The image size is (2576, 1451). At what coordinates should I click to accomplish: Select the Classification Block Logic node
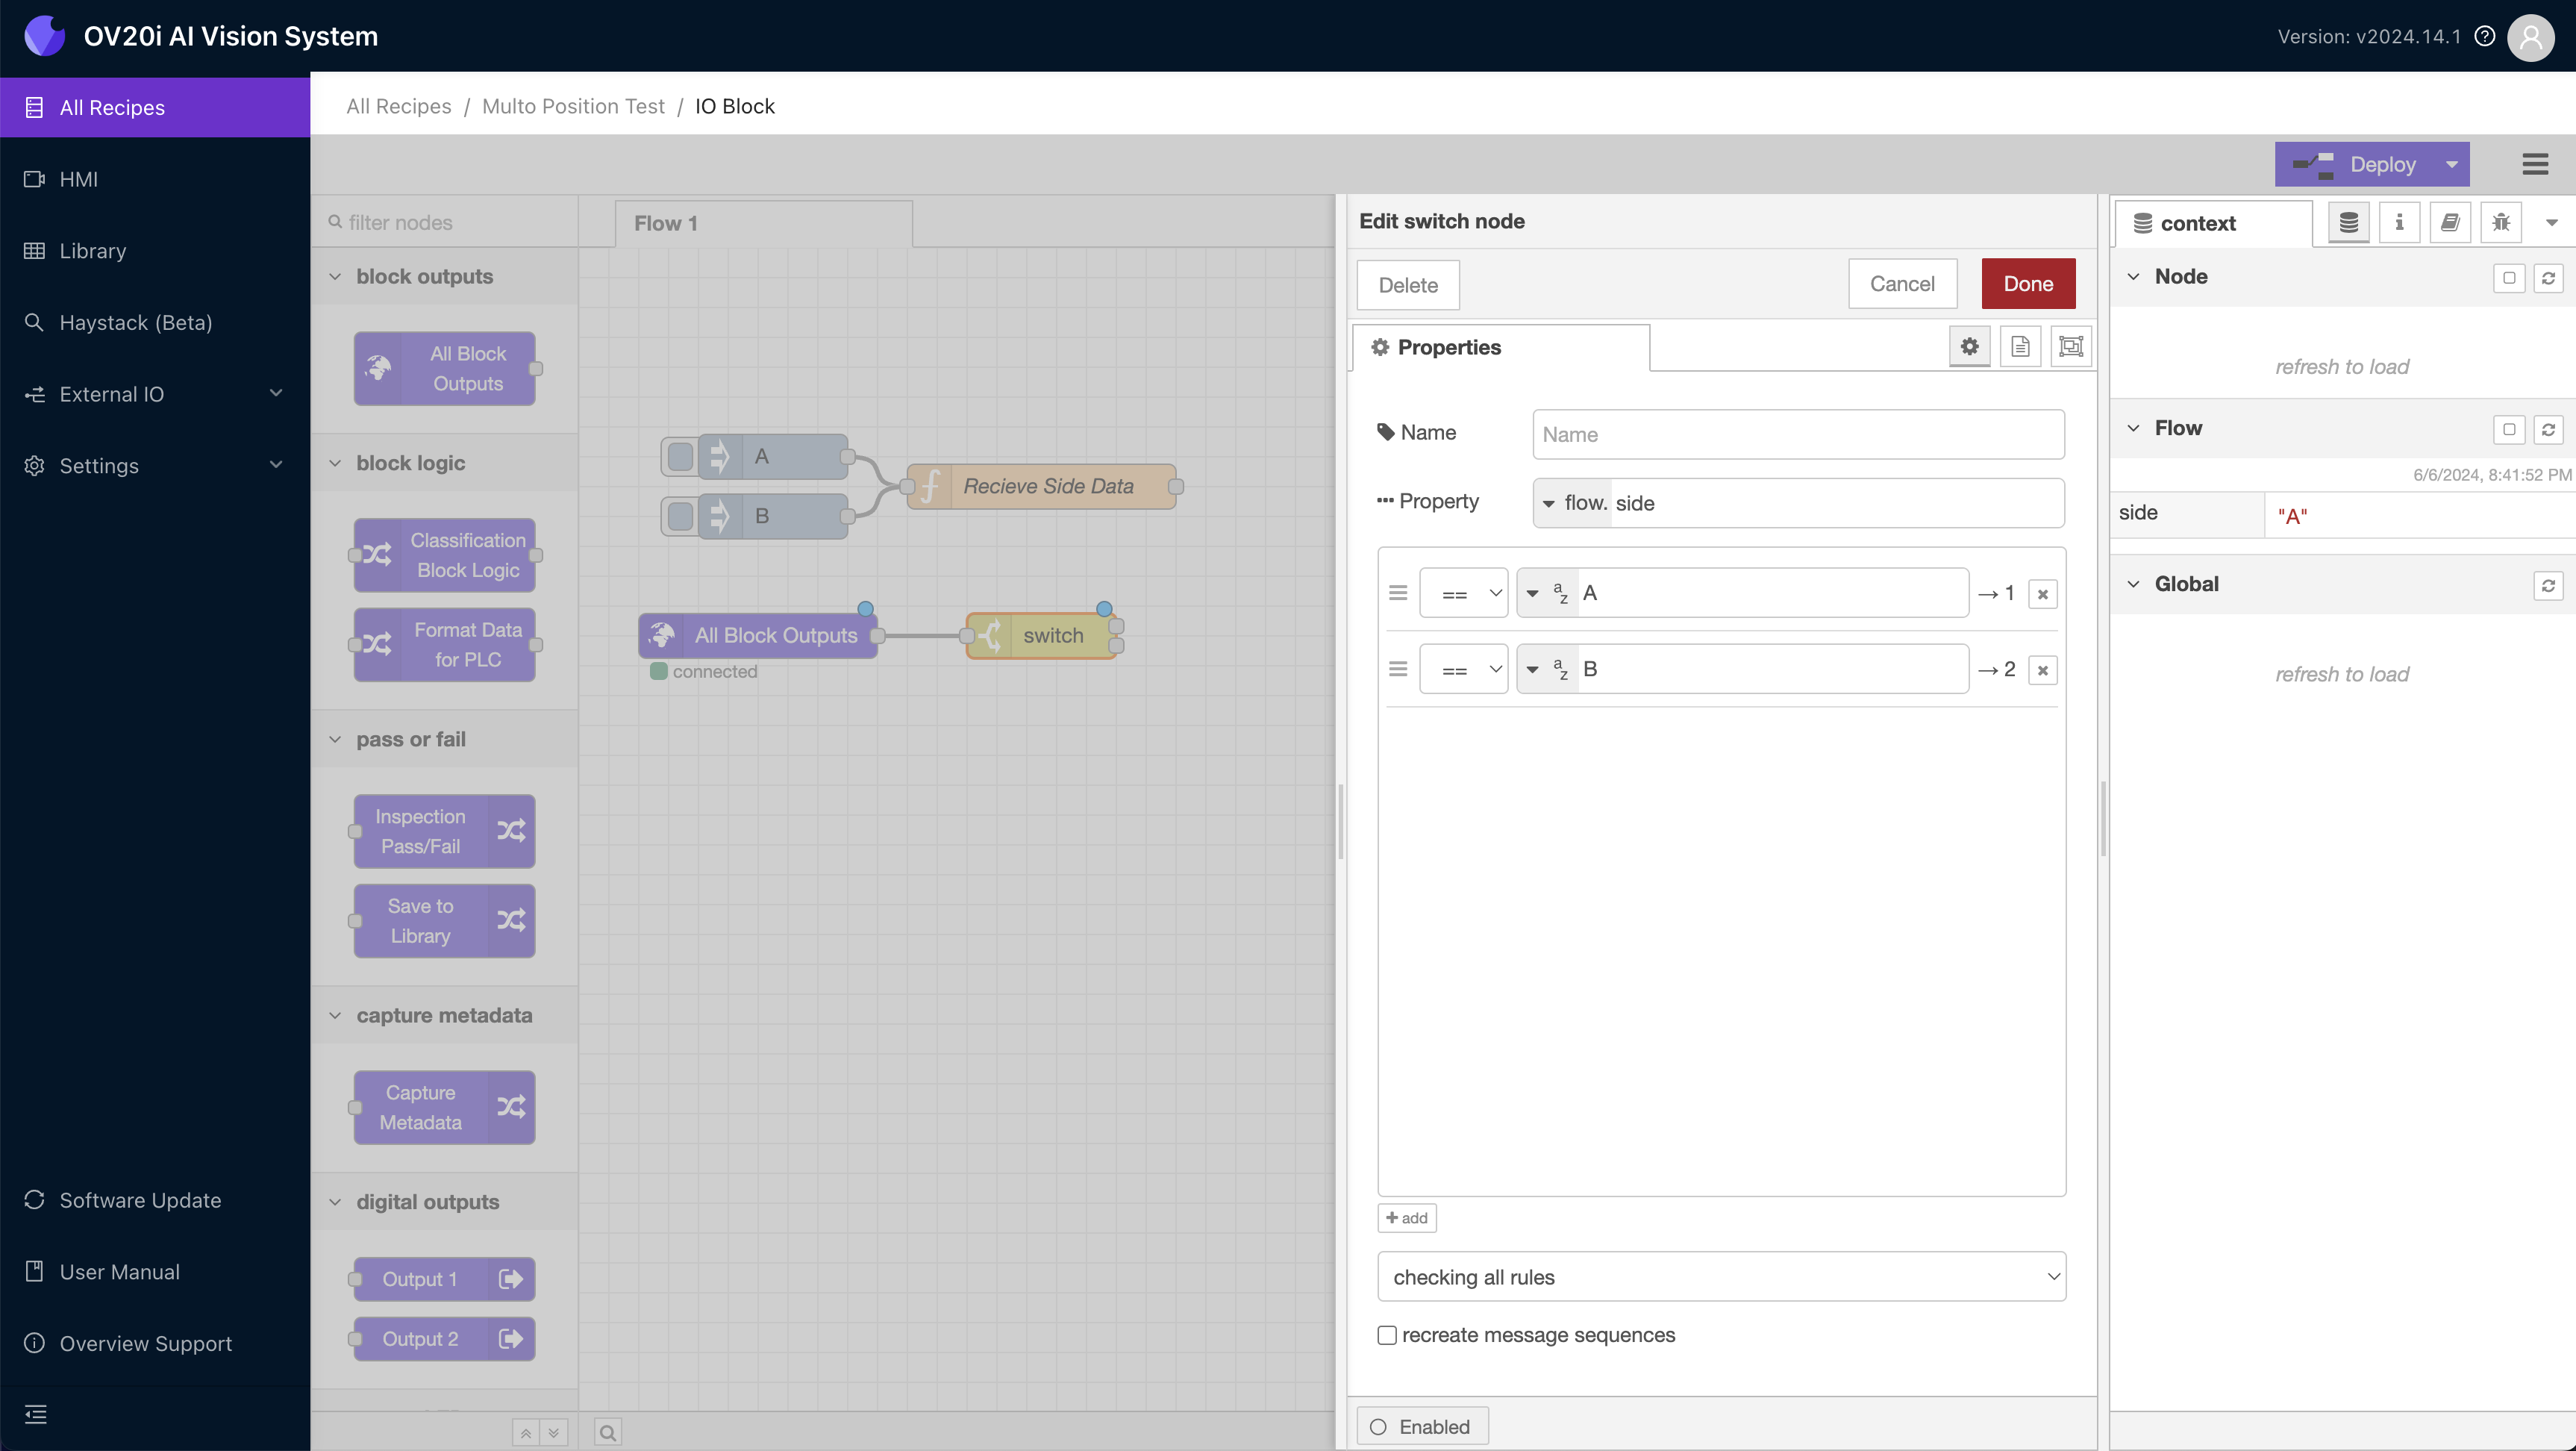coord(444,555)
